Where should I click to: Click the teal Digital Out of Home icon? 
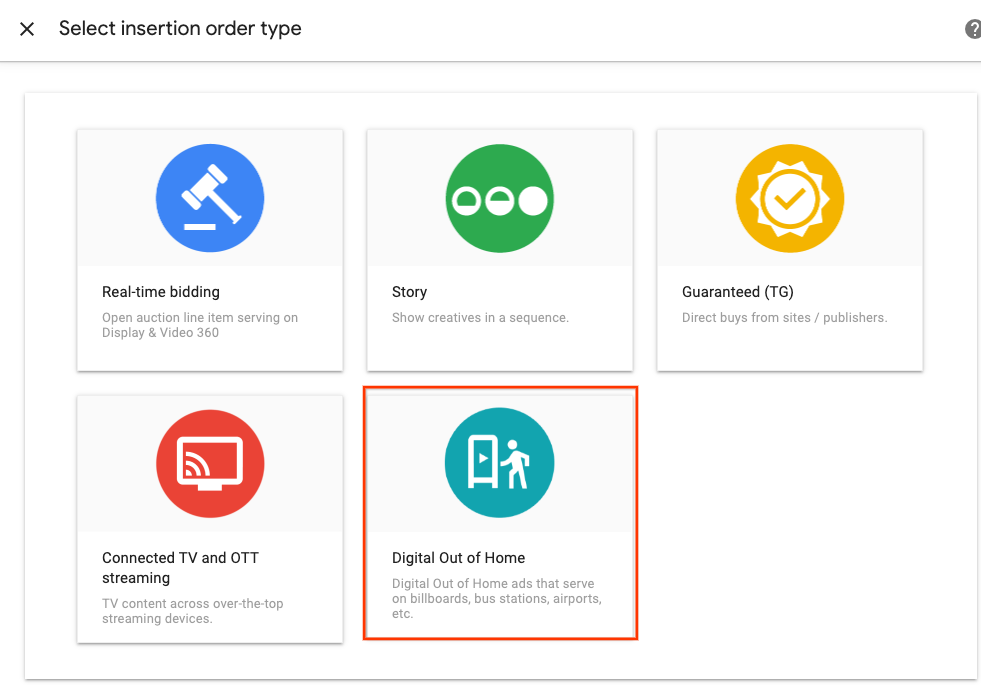tap(499, 463)
